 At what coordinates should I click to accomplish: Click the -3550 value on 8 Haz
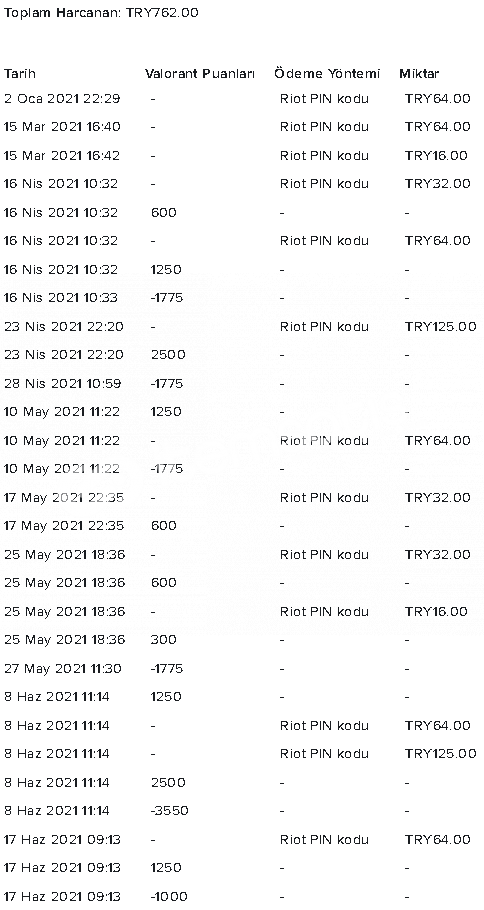coord(169,811)
